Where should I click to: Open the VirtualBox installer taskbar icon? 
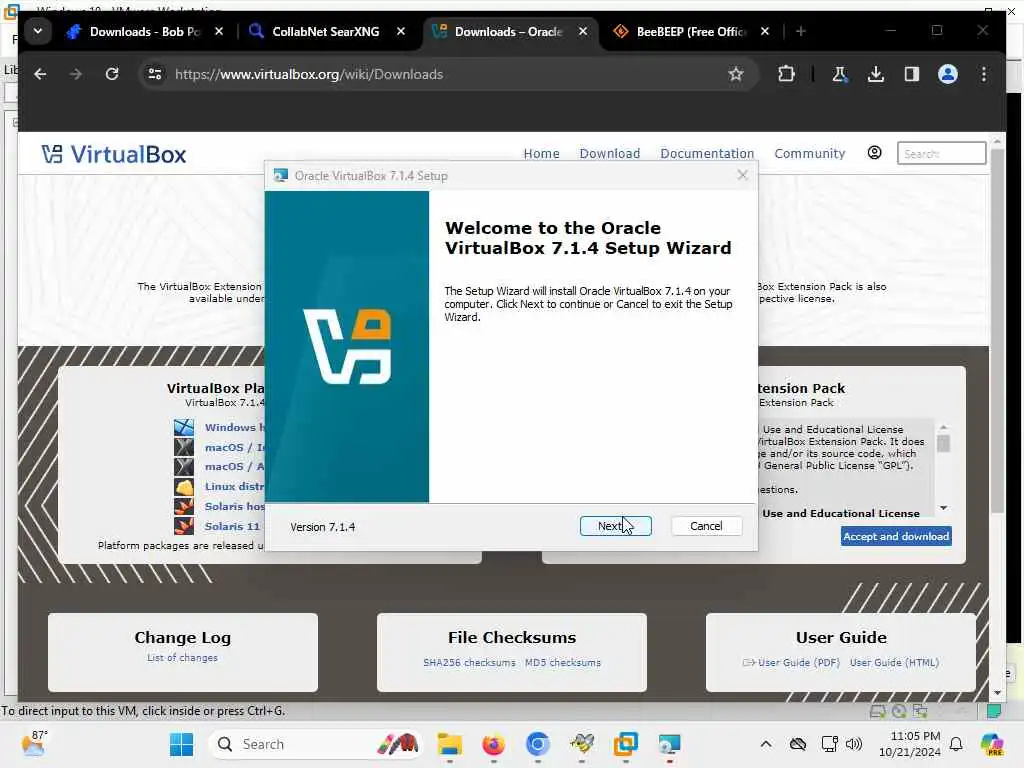point(669,744)
